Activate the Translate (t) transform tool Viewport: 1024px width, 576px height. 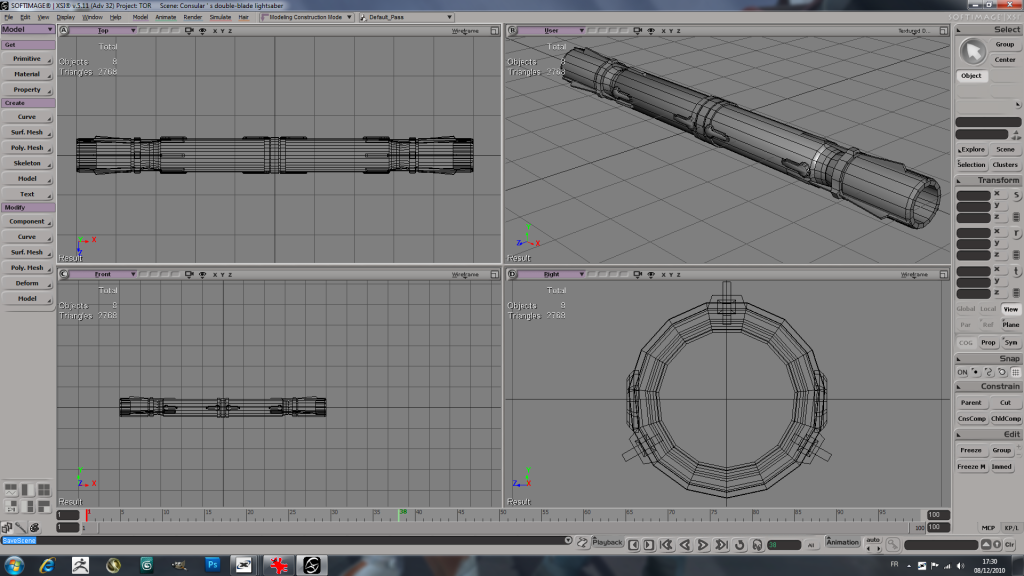1016,271
